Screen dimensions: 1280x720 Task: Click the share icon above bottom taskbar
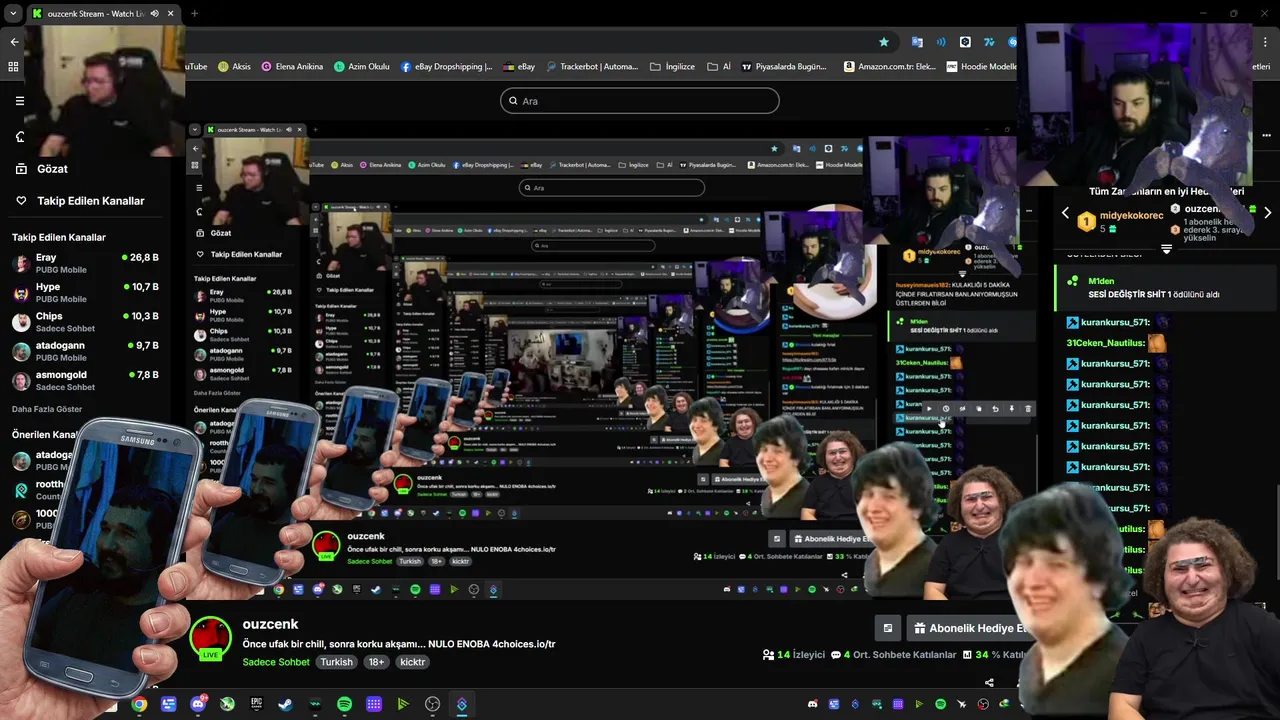(989, 683)
